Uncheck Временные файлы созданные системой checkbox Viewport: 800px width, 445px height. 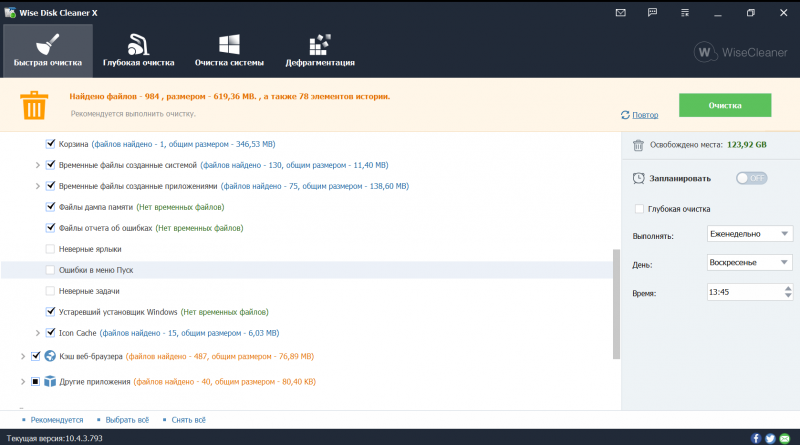(50, 165)
